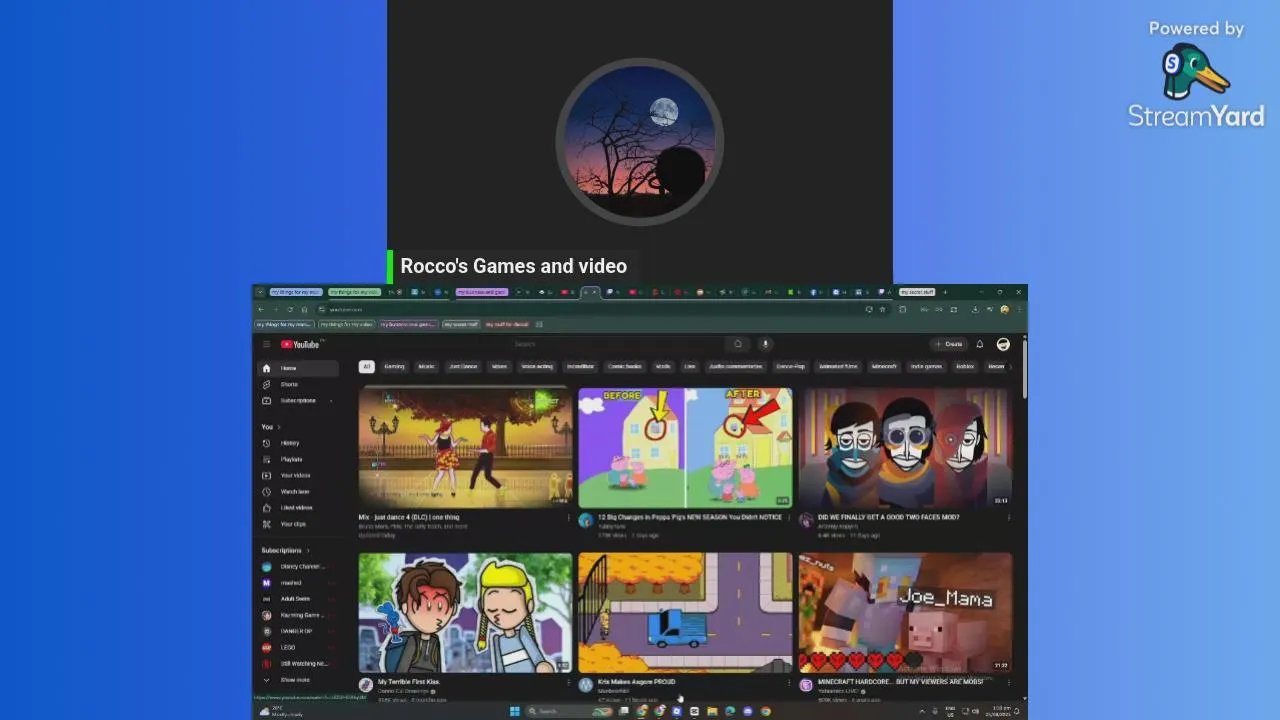Click the search magnifier button
This screenshot has height=720, width=1280.
point(738,344)
